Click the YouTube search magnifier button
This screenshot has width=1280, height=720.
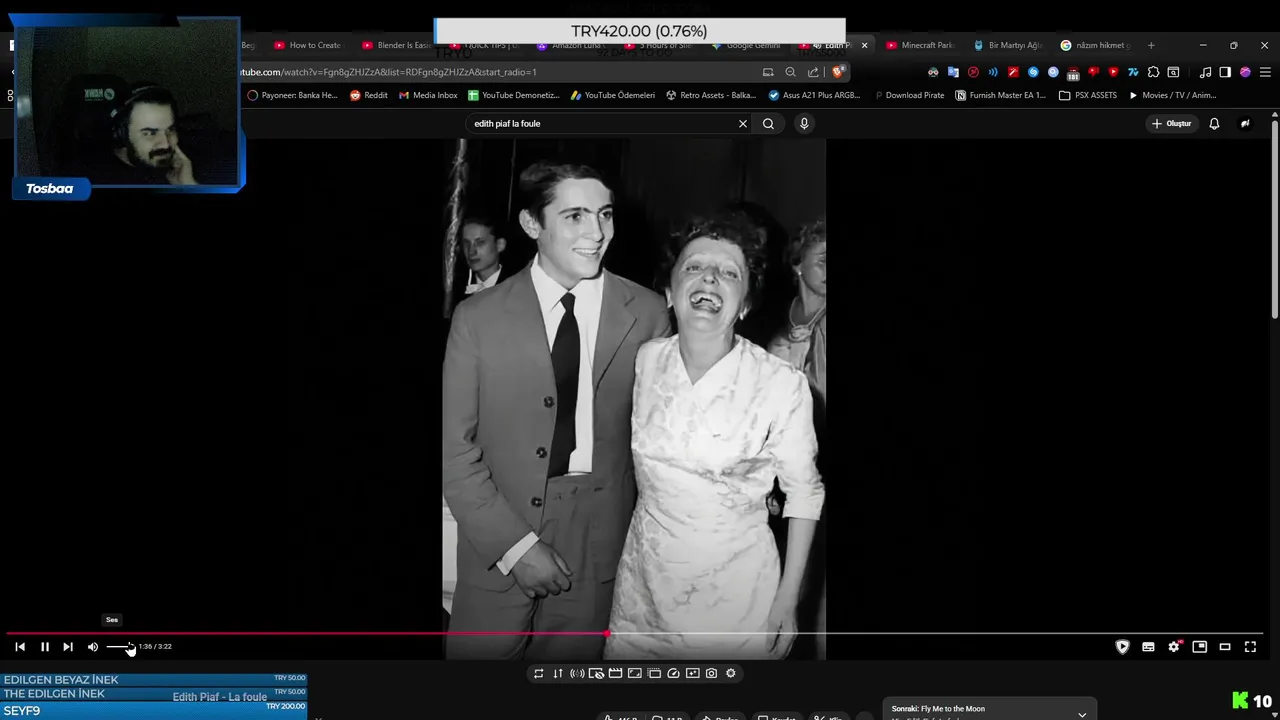coord(768,124)
